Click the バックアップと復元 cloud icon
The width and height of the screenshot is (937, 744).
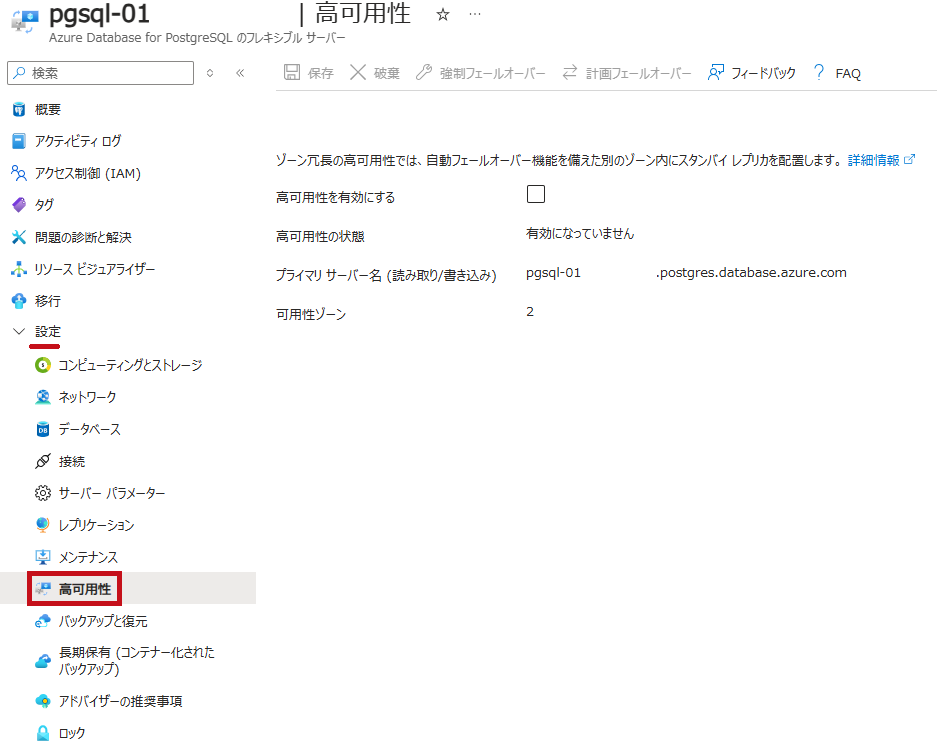(43, 621)
